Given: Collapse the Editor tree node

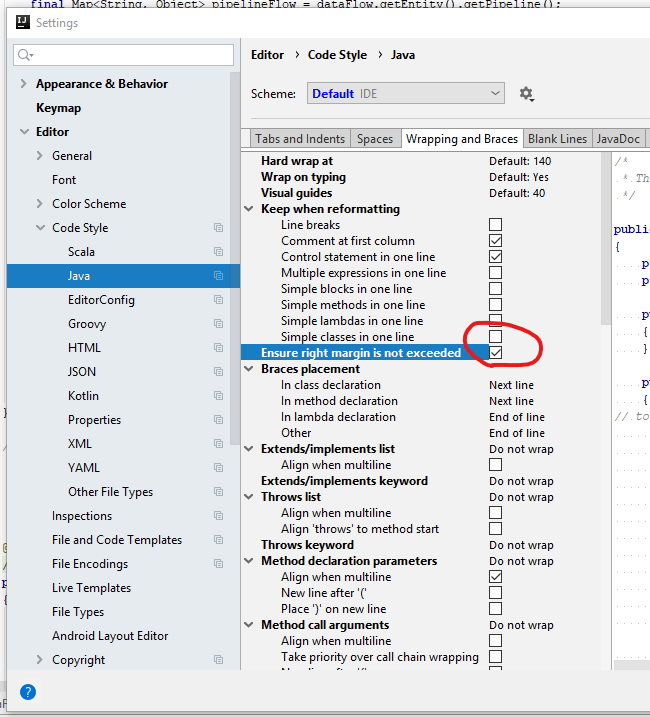Looking at the screenshot, I should click(24, 132).
